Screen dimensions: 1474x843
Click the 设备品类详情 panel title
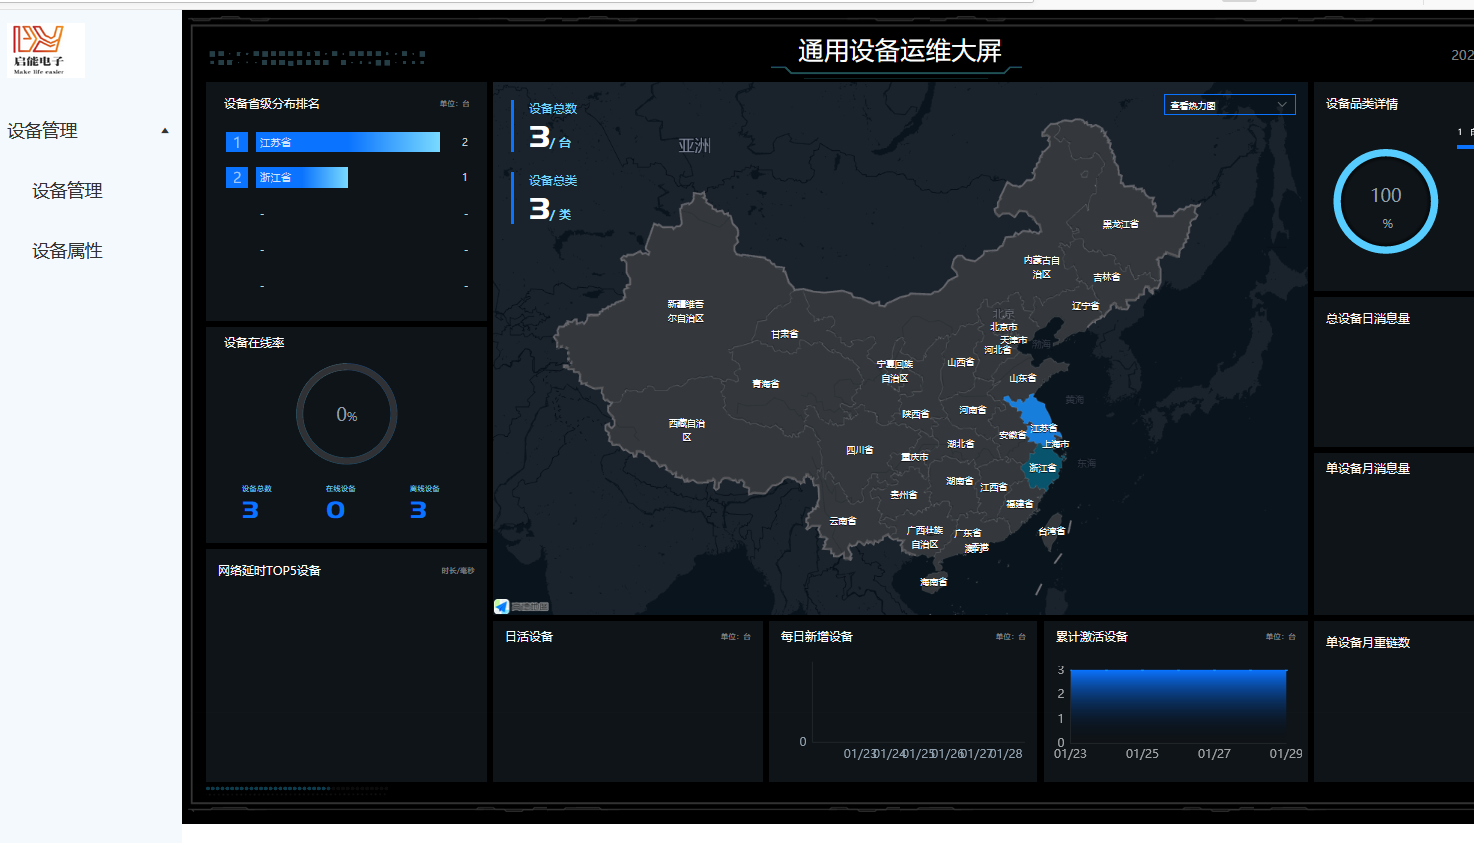click(1362, 104)
